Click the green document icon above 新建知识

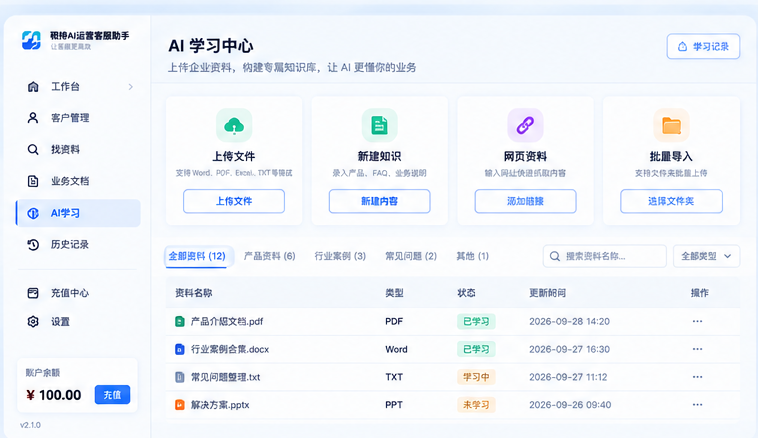pyautogui.click(x=379, y=126)
